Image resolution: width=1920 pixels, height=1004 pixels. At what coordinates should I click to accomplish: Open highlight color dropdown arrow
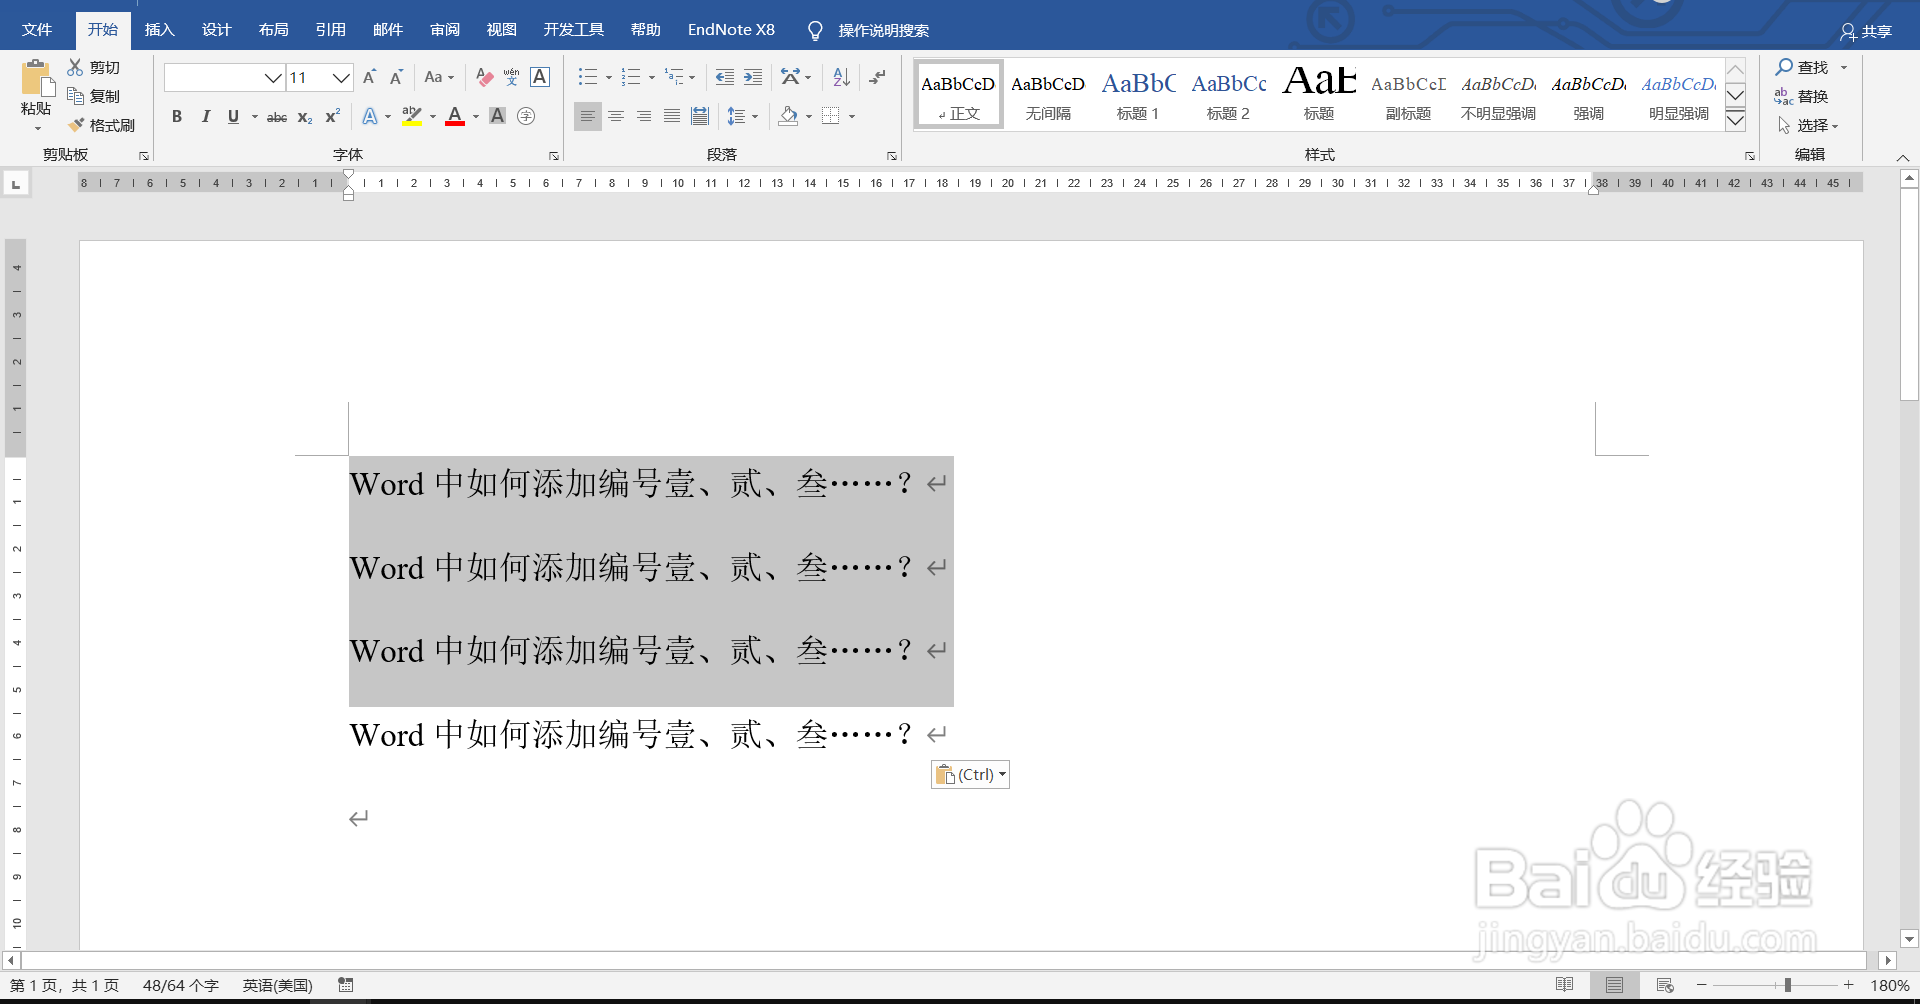coord(433,117)
